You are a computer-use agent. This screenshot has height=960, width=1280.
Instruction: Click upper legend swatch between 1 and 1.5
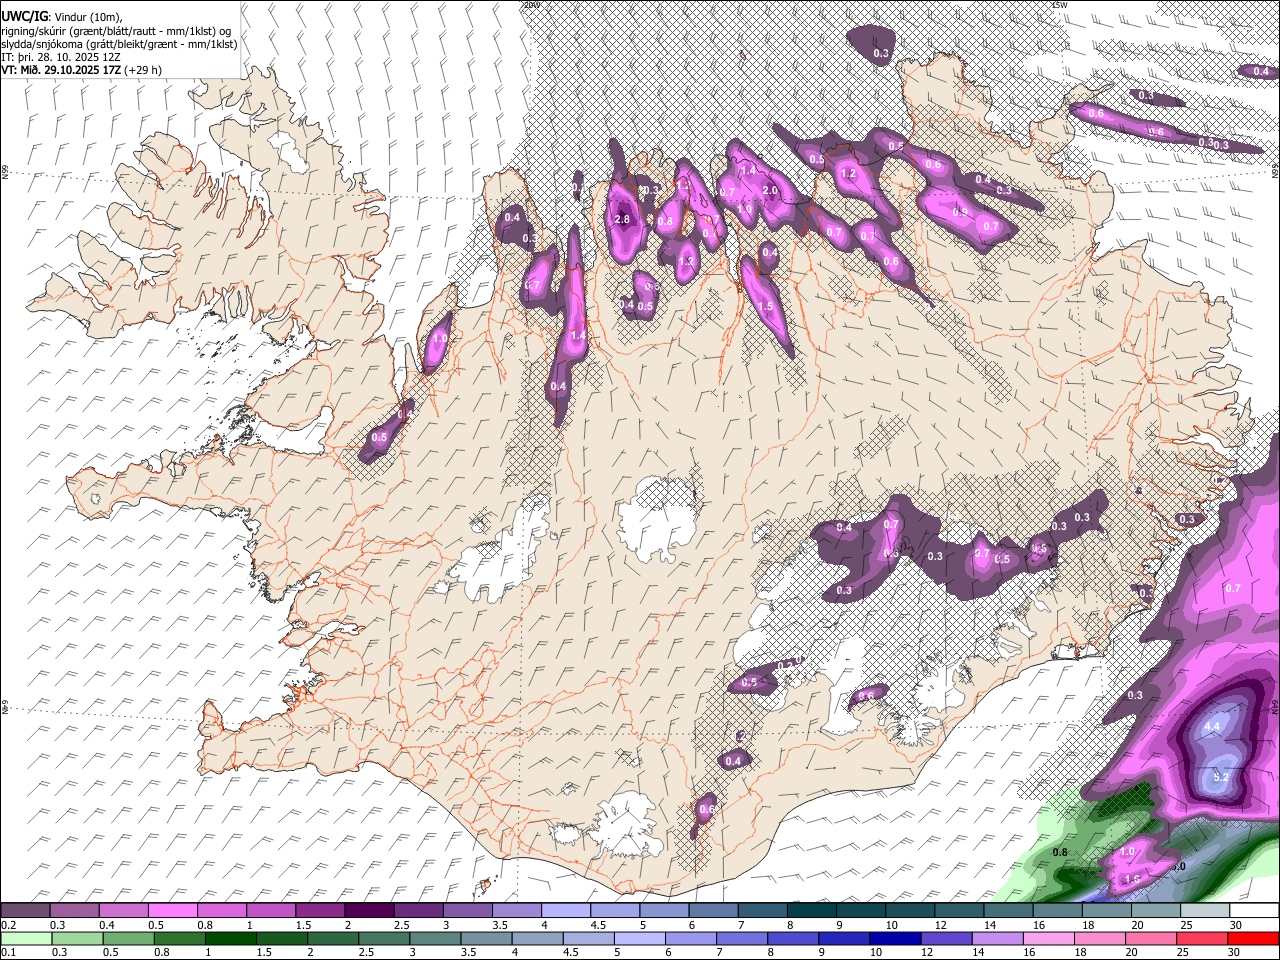coord(271,910)
